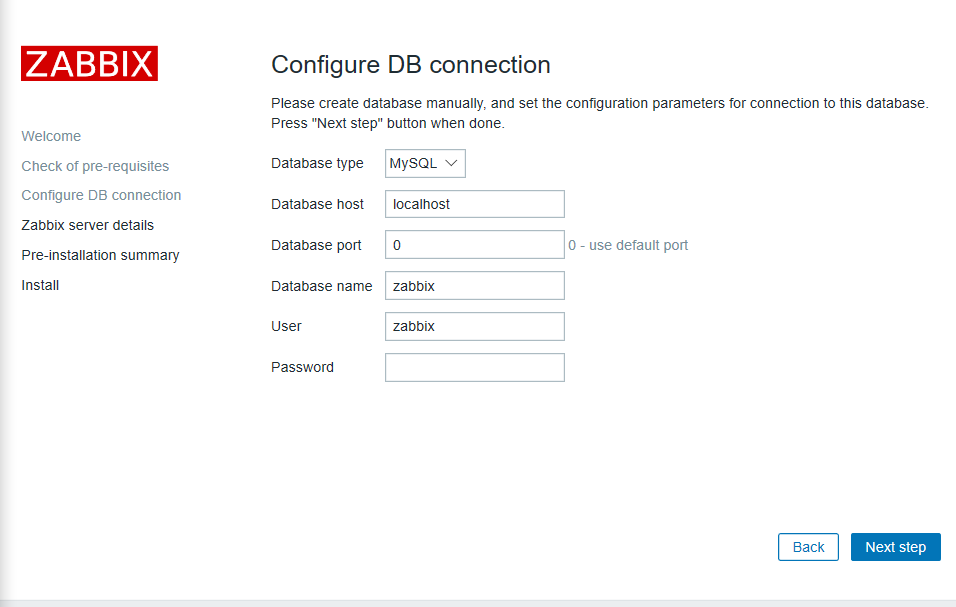Focus the empty Password field
This screenshot has width=956, height=607.
tap(474, 367)
